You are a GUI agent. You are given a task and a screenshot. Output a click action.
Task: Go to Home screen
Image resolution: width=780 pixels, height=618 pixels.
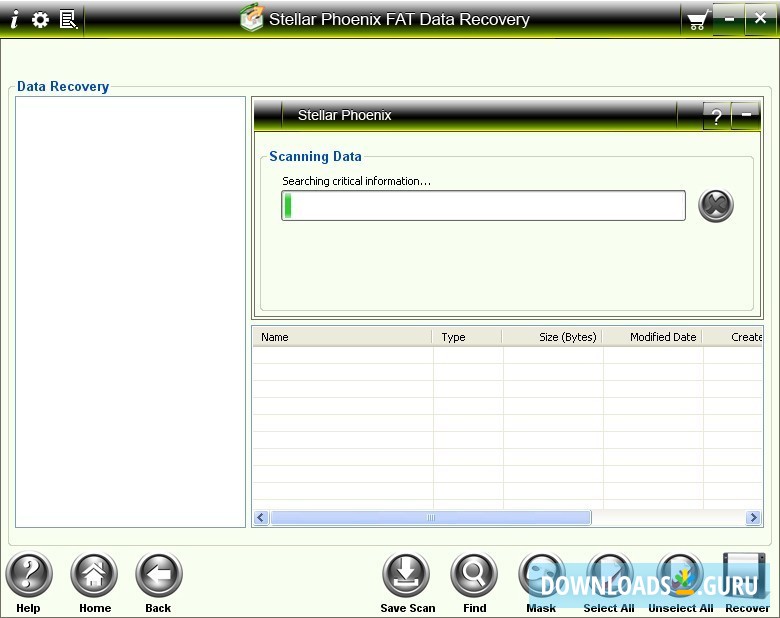tap(95, 582)
